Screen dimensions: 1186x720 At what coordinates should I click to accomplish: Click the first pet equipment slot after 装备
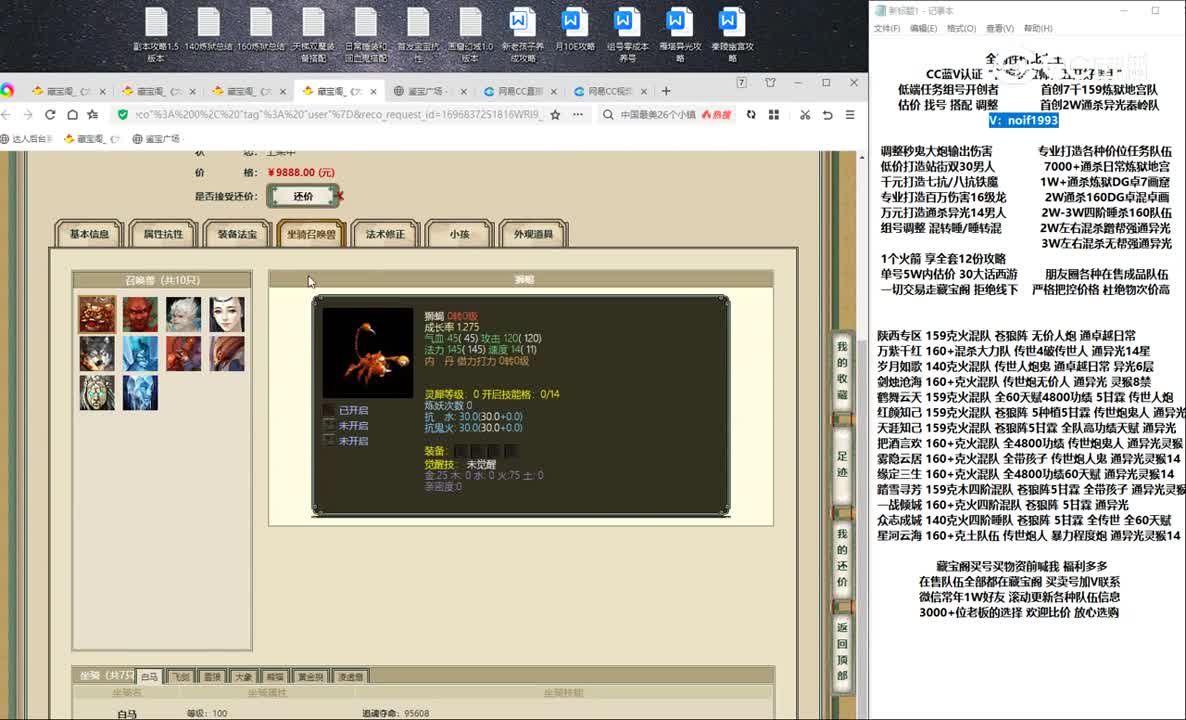pyautogui.click(x=461, y=451)
